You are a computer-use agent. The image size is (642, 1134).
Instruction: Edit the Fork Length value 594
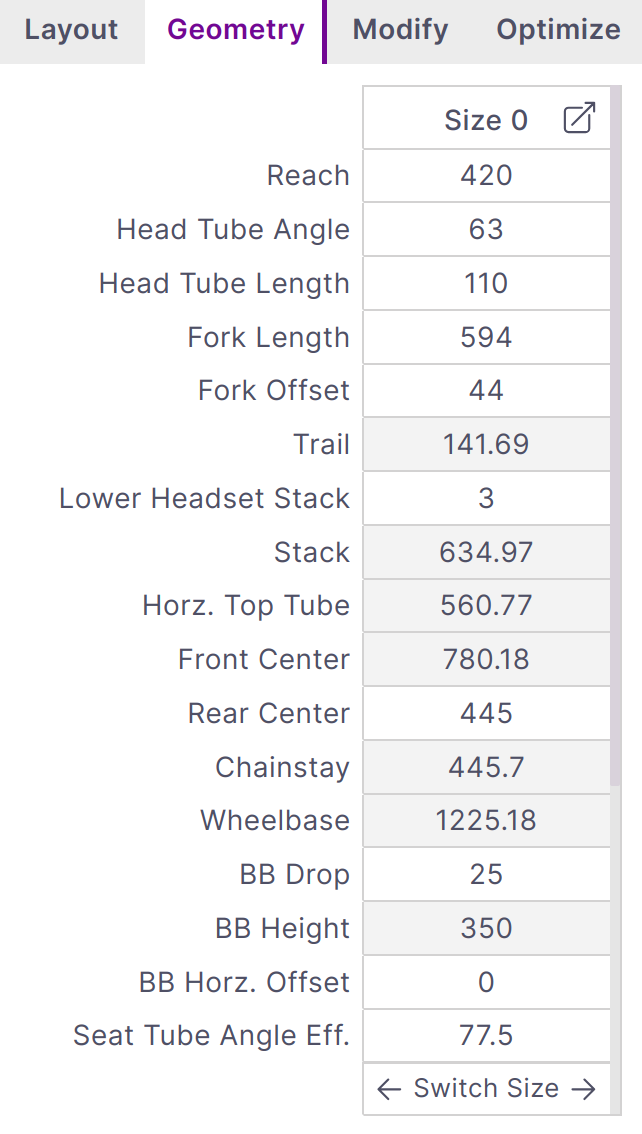(486, 338)
